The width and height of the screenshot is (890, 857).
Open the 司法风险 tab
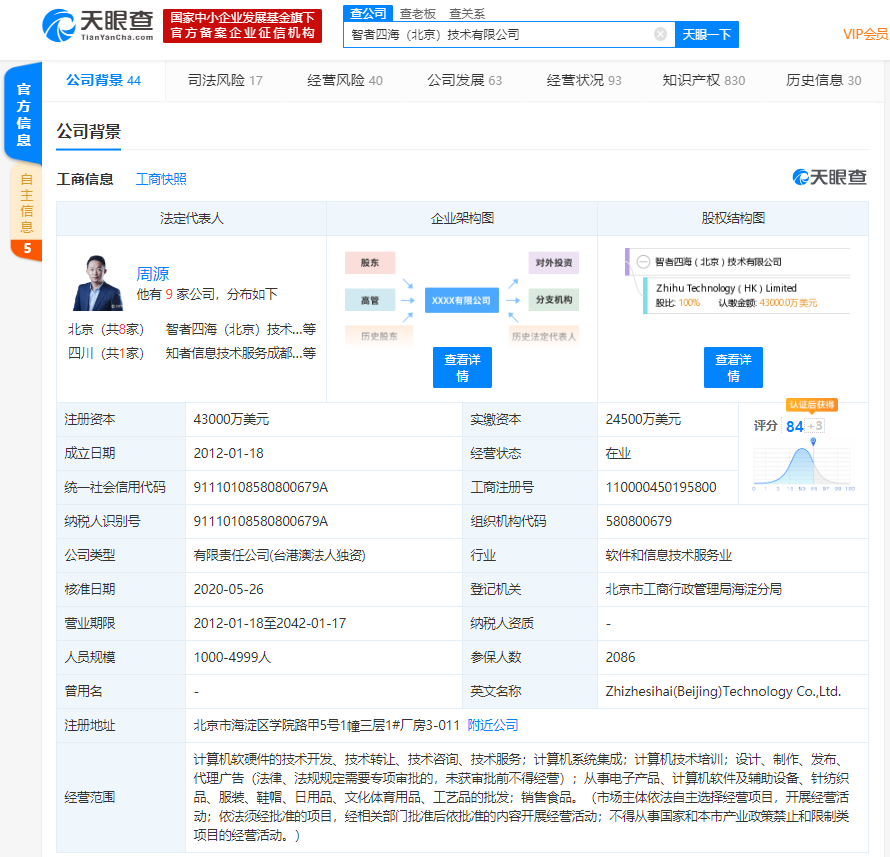click(225, 80)
